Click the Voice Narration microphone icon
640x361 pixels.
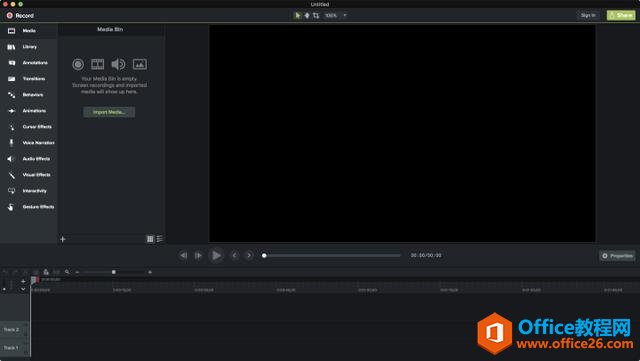11,143
